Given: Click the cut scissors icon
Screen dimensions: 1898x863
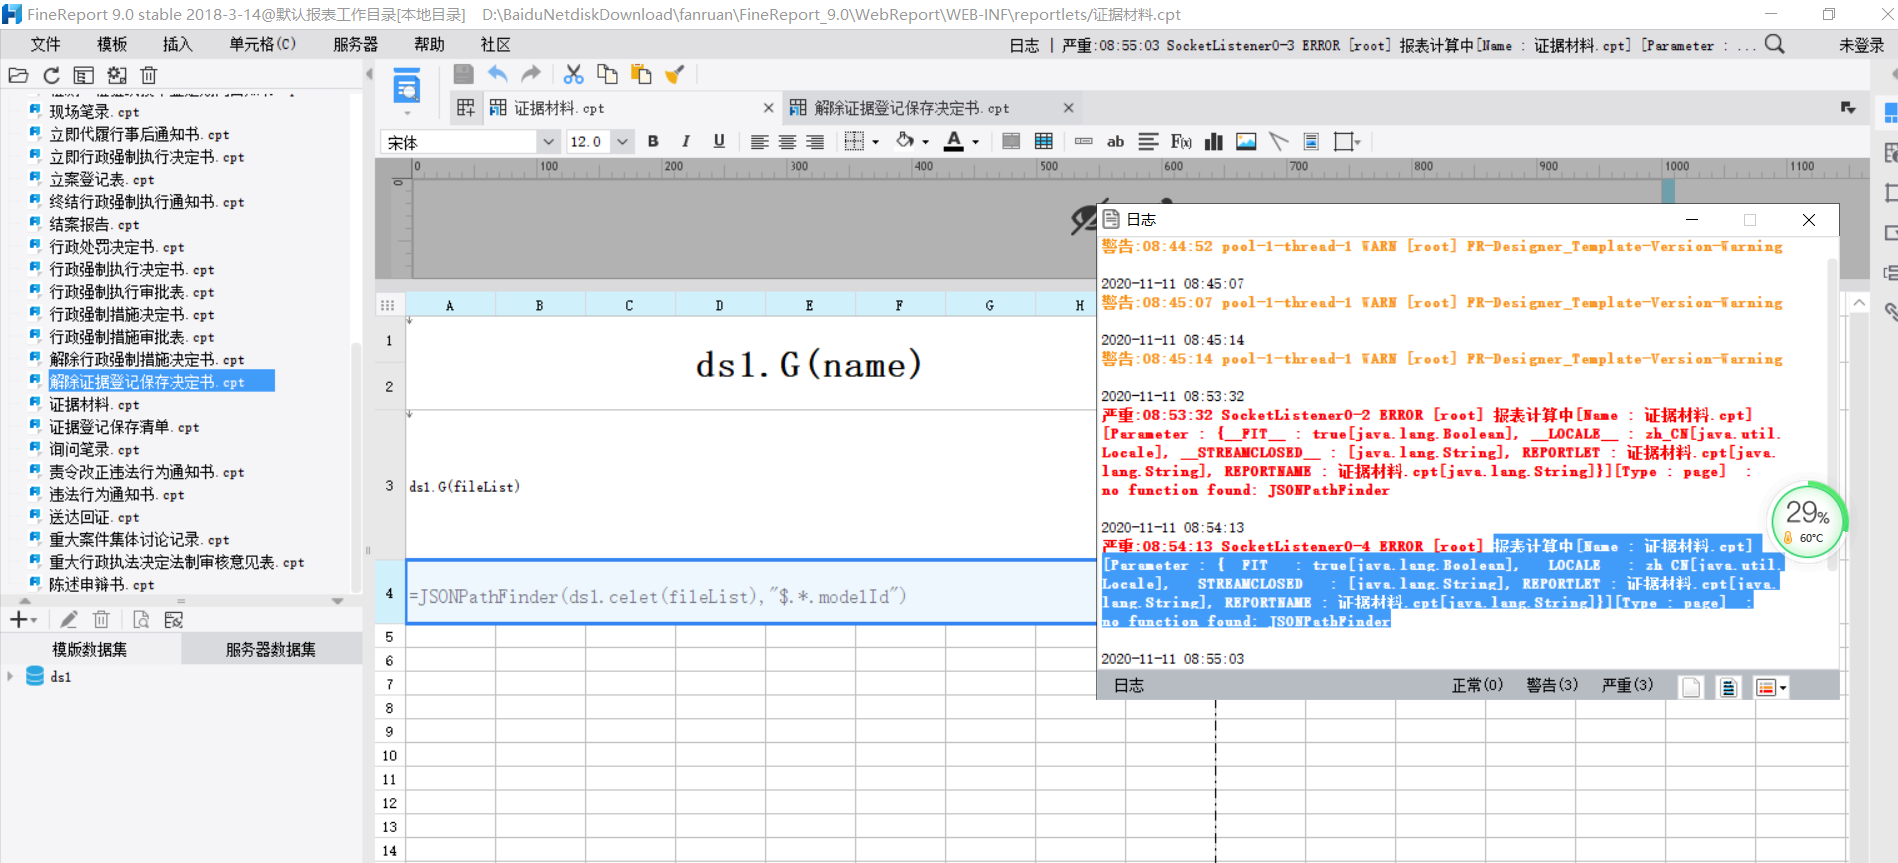Looking at the screenshot, I should [x=573, y=74].
